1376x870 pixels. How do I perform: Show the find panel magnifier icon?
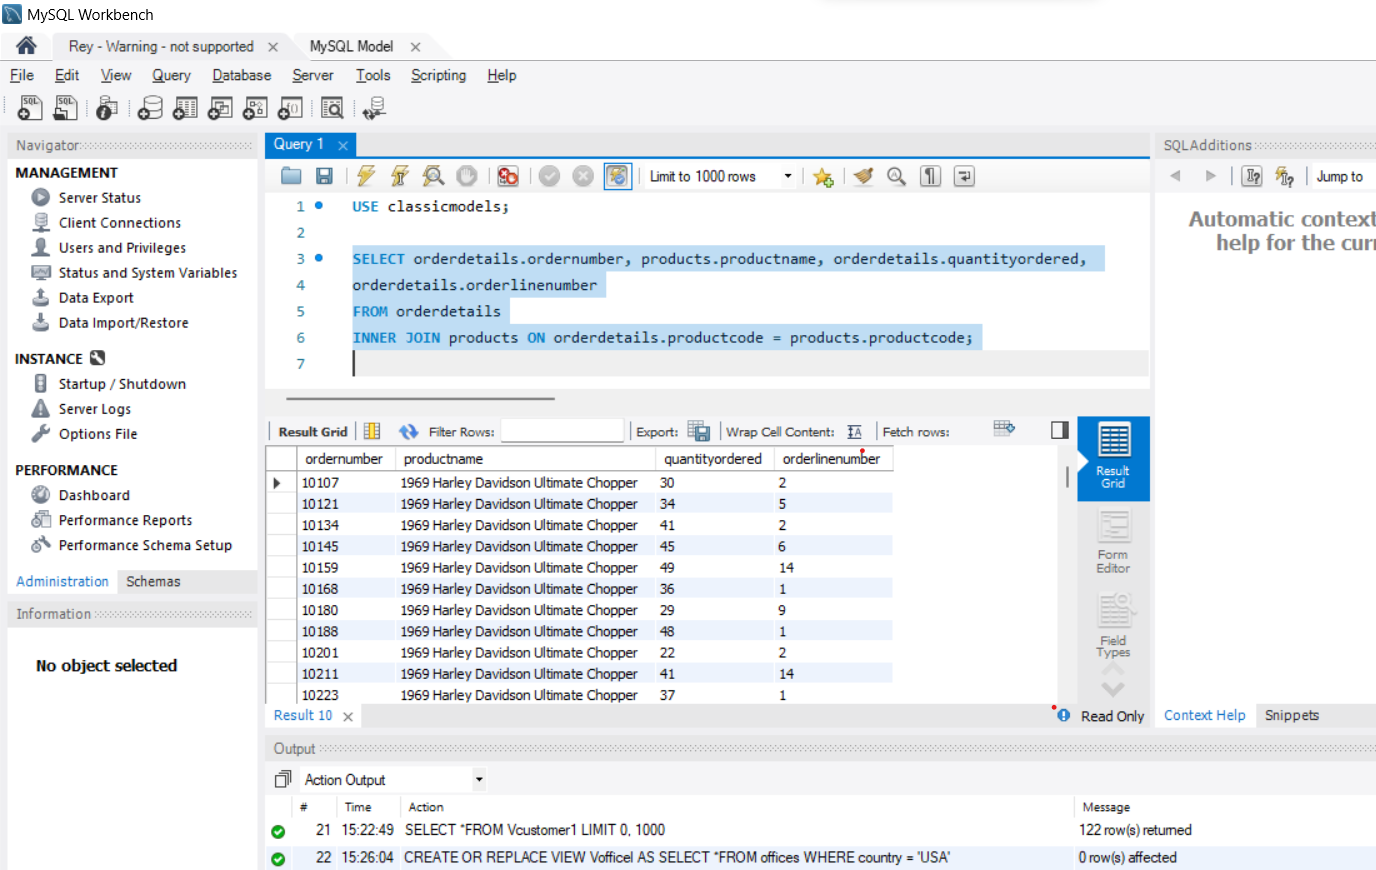897,176
